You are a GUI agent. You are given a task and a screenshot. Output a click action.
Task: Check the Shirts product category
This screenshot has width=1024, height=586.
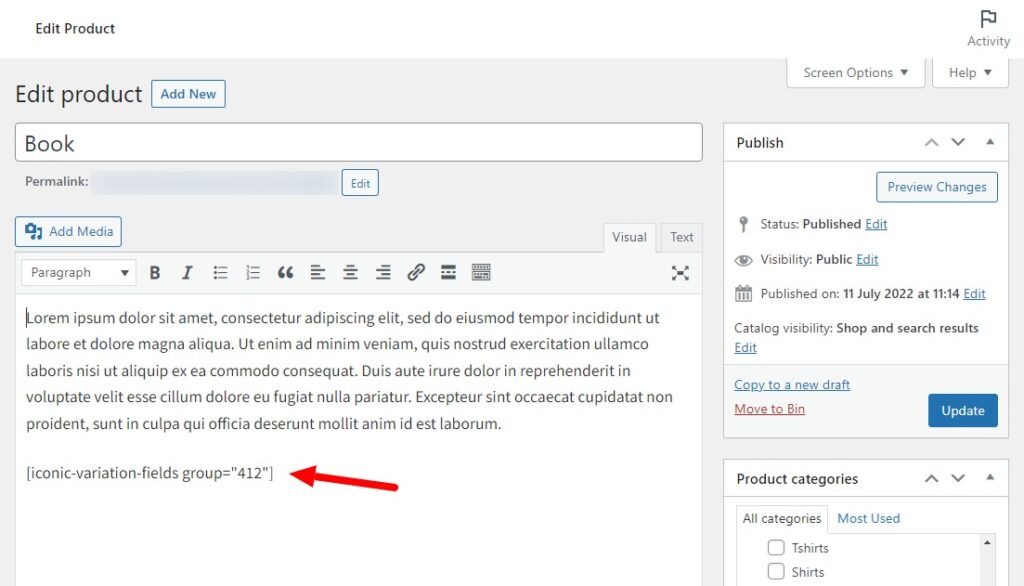776,572
